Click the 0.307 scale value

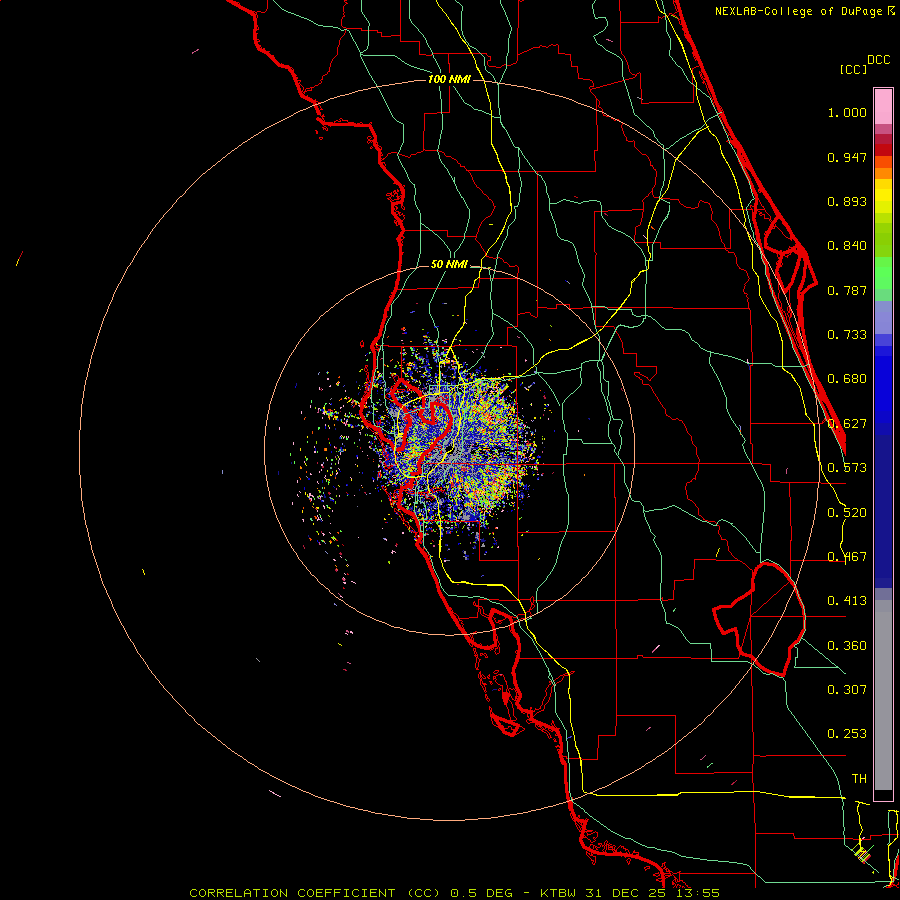(x=847, y=689)
